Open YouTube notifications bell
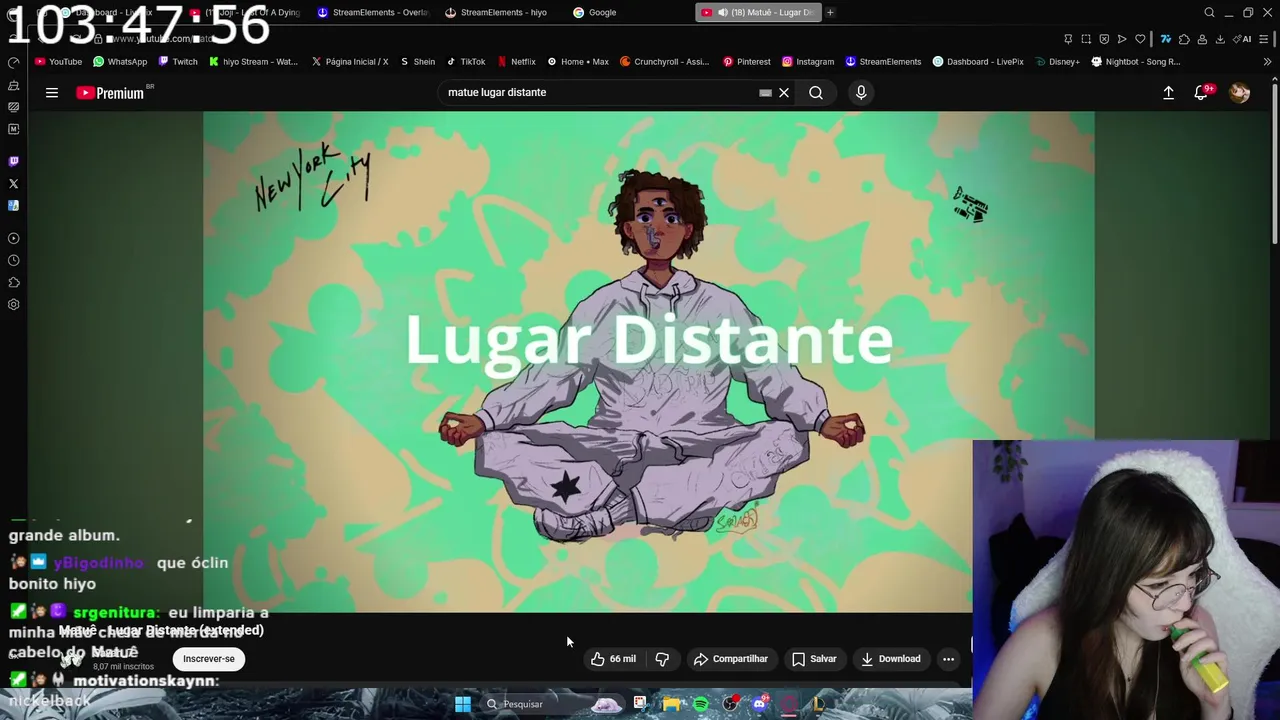Viewport: 1280px width, 720px height. pos(1202,93)
